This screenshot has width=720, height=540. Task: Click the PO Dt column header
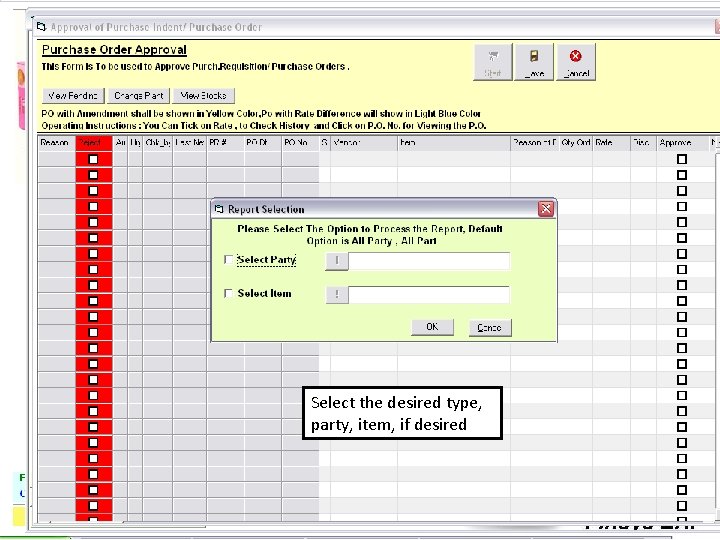(263, 143)
